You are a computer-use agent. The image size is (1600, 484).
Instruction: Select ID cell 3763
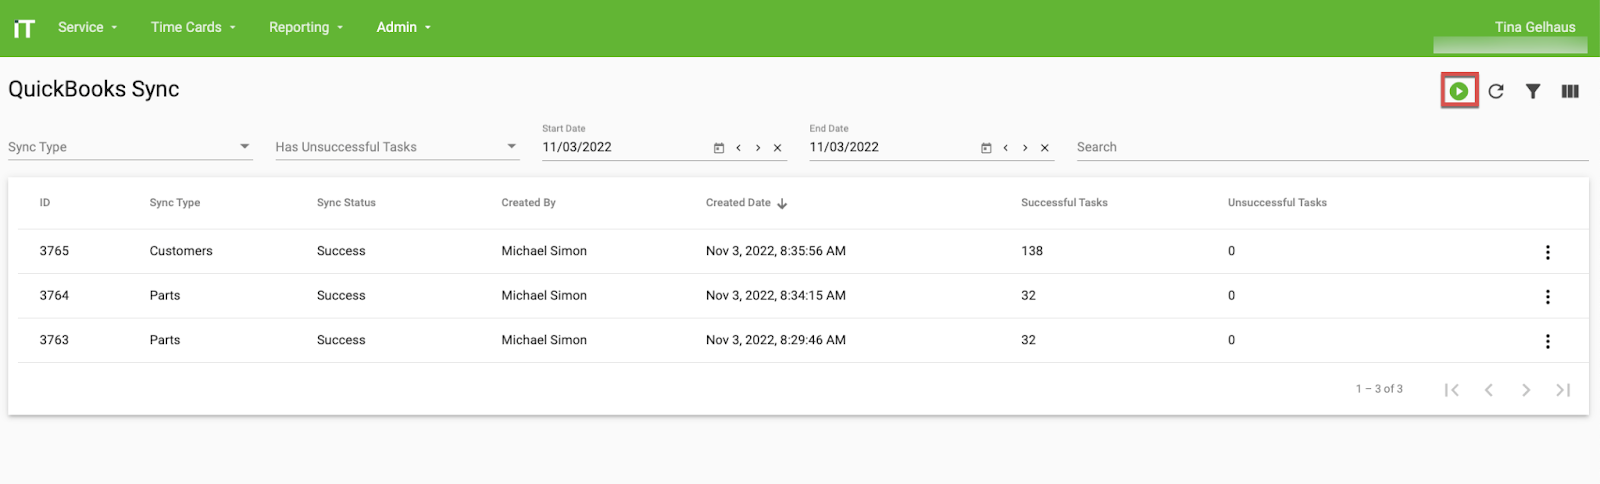coord(54,340)
